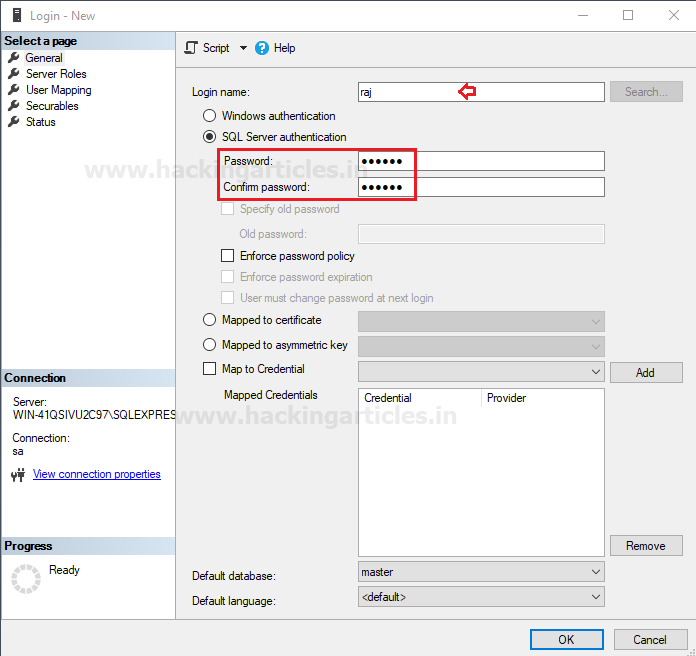This screenshot has width=696, height=656.
Task: Open the General page
Action: point(44,58)
